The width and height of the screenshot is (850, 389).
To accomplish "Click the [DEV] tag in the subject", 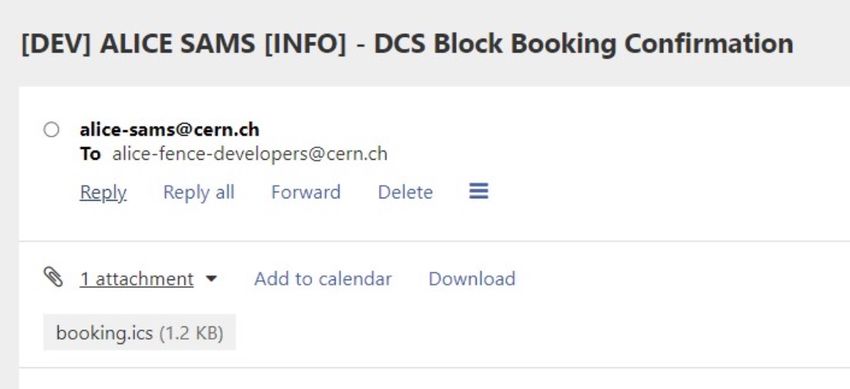I will (x=56, y=44).
